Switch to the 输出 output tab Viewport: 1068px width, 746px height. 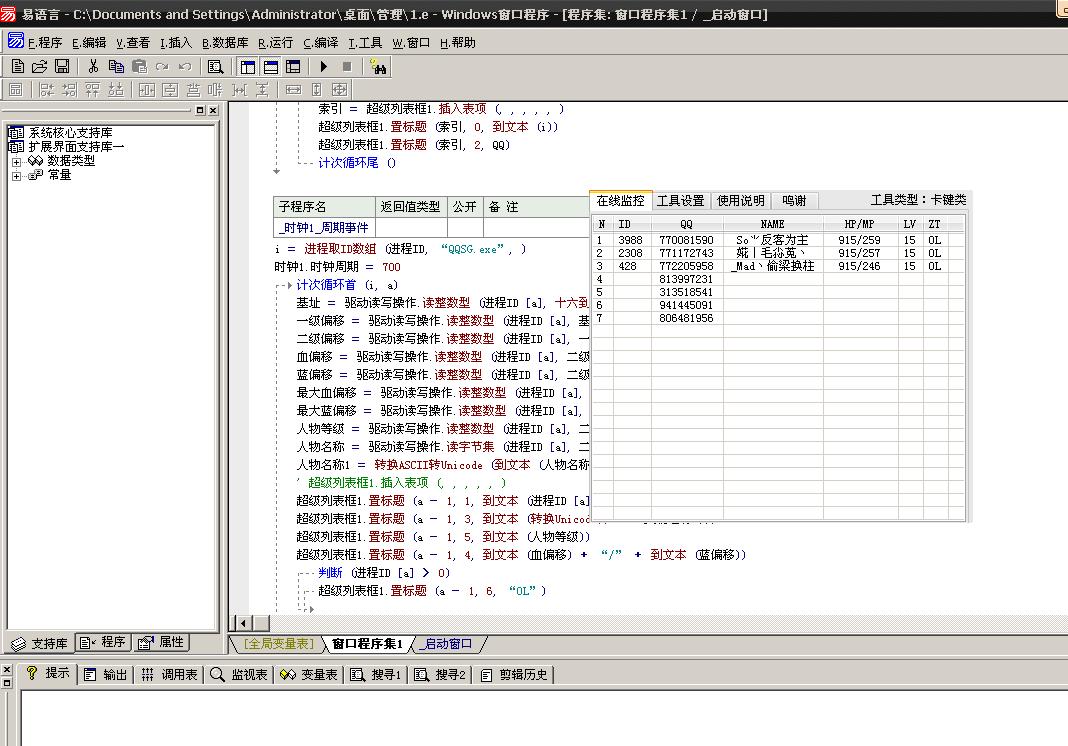(106, 674)
